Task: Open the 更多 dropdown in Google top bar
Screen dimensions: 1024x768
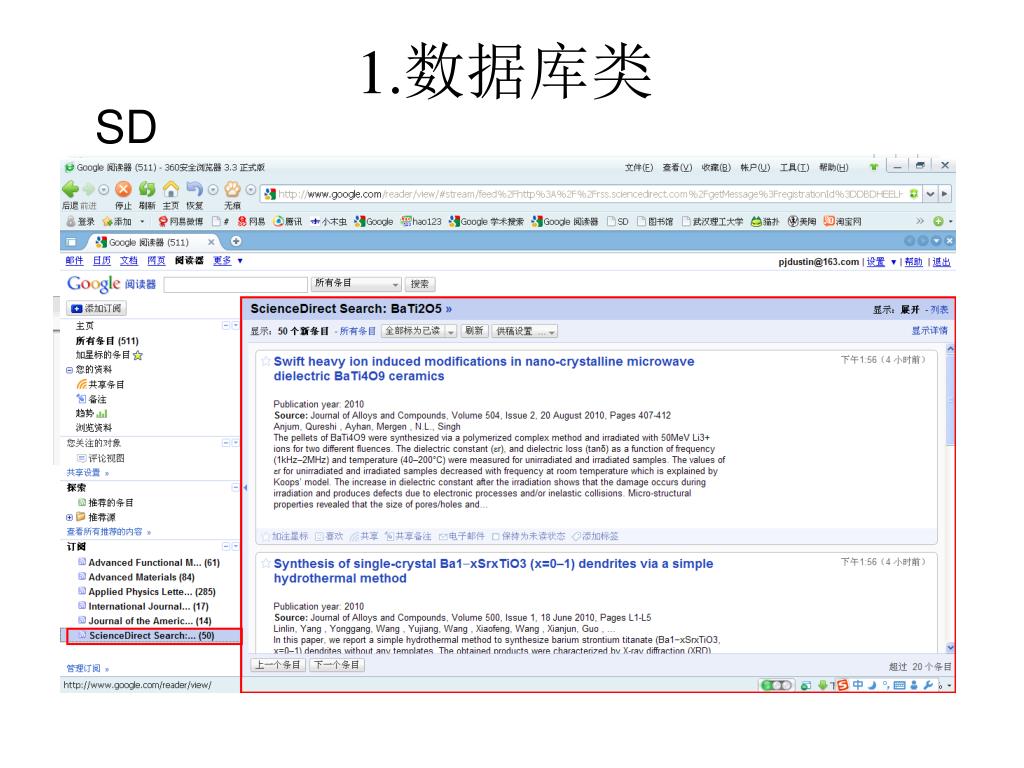Action: tap(229, 261)
